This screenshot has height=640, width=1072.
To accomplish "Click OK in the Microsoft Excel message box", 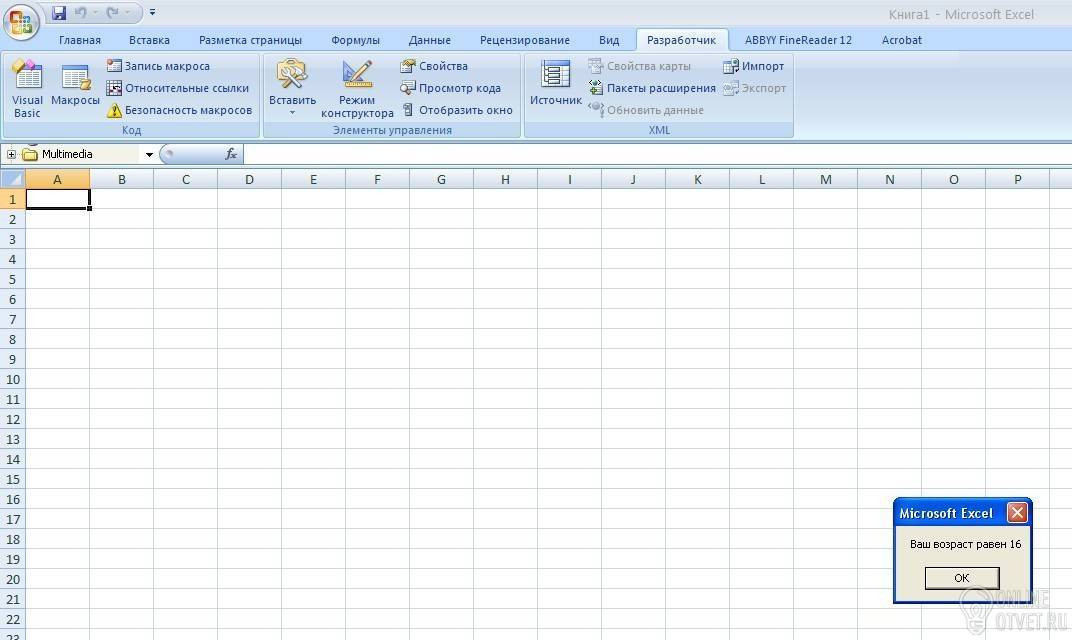I will 962,578.
